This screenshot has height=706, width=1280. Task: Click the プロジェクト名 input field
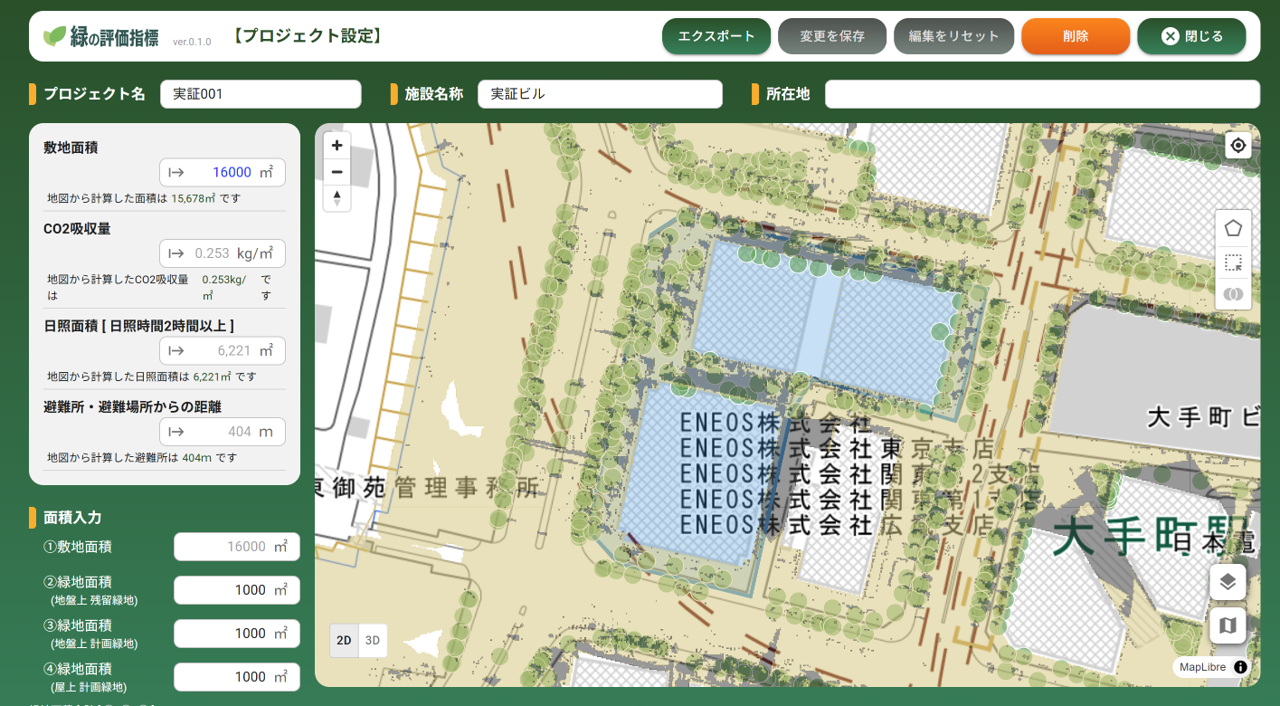click(x=260, y=94)
